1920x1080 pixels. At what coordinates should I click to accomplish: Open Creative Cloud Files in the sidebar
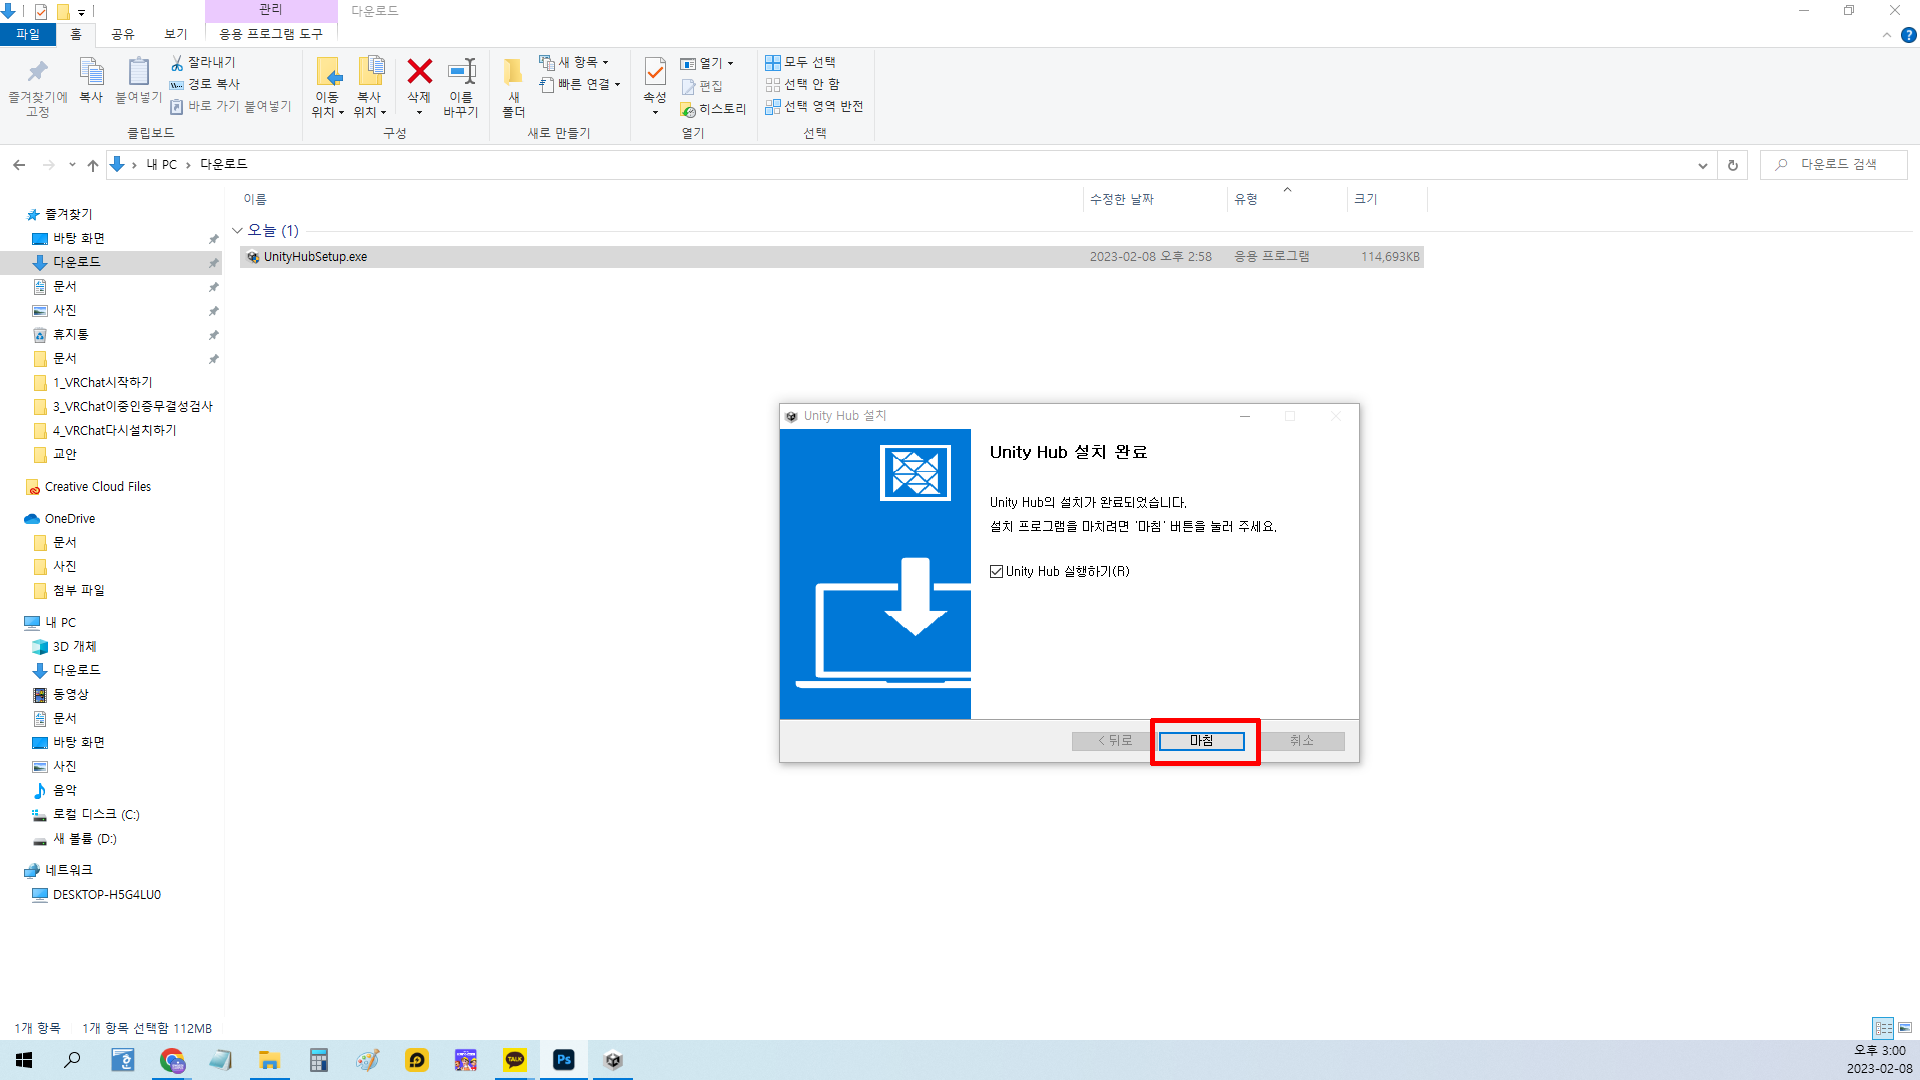[x=97, y=487]
